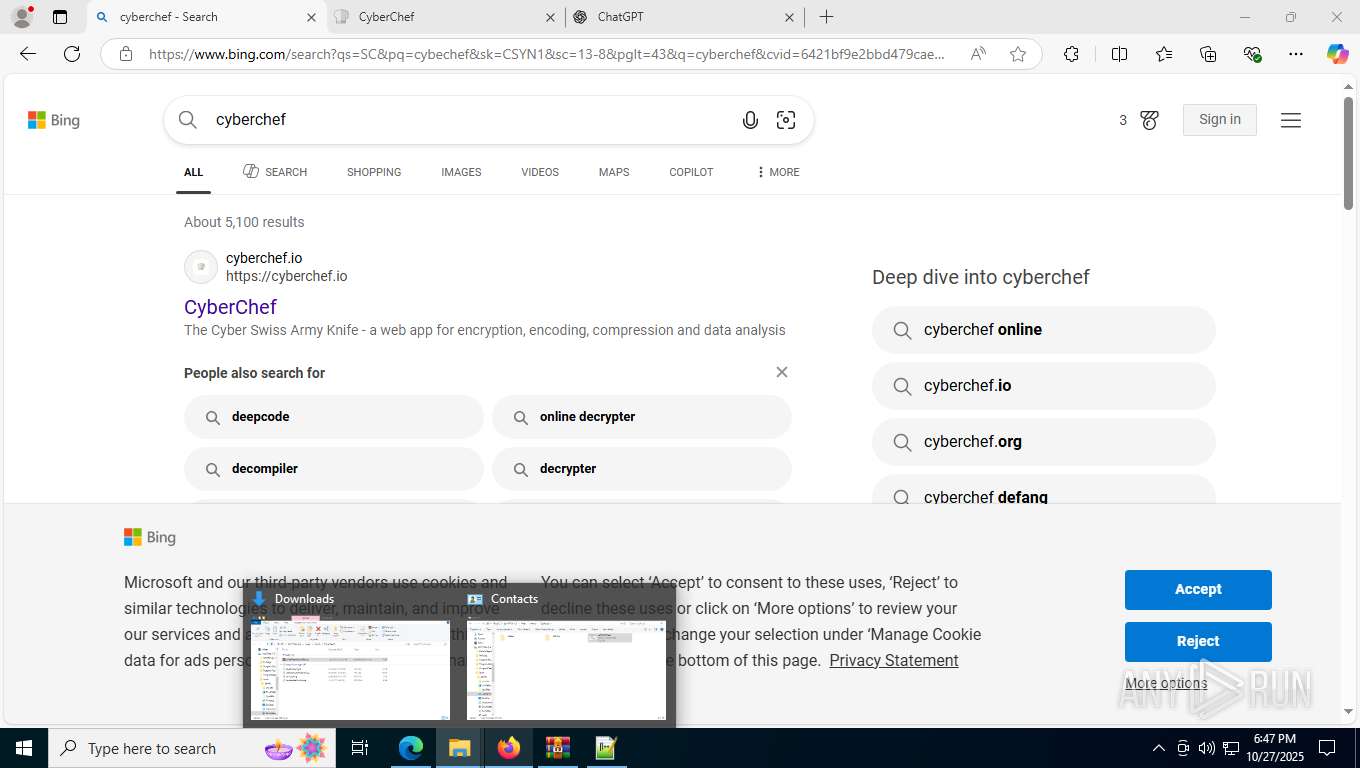
Task: Open the Favorites list icon
Action: coord(1164,54)
